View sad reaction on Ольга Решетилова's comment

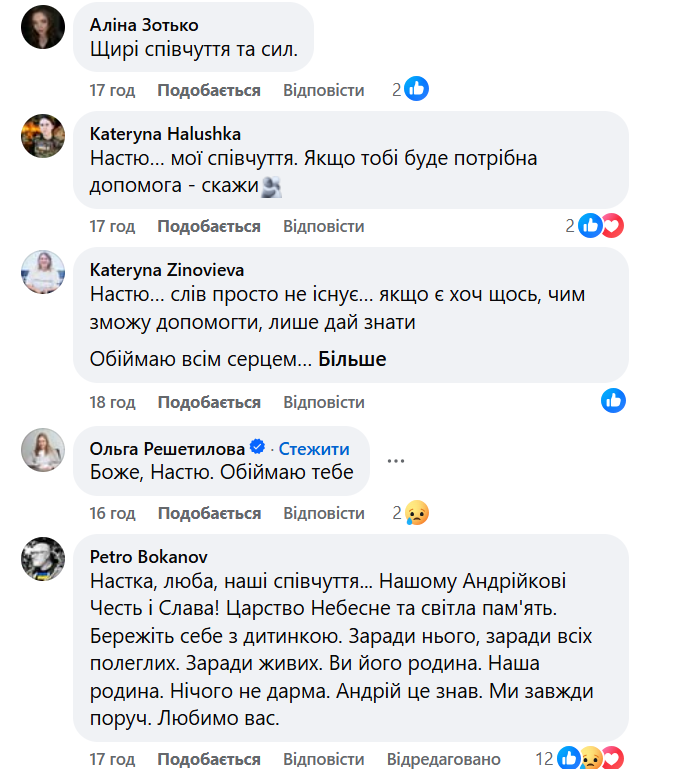pos(416,513)
